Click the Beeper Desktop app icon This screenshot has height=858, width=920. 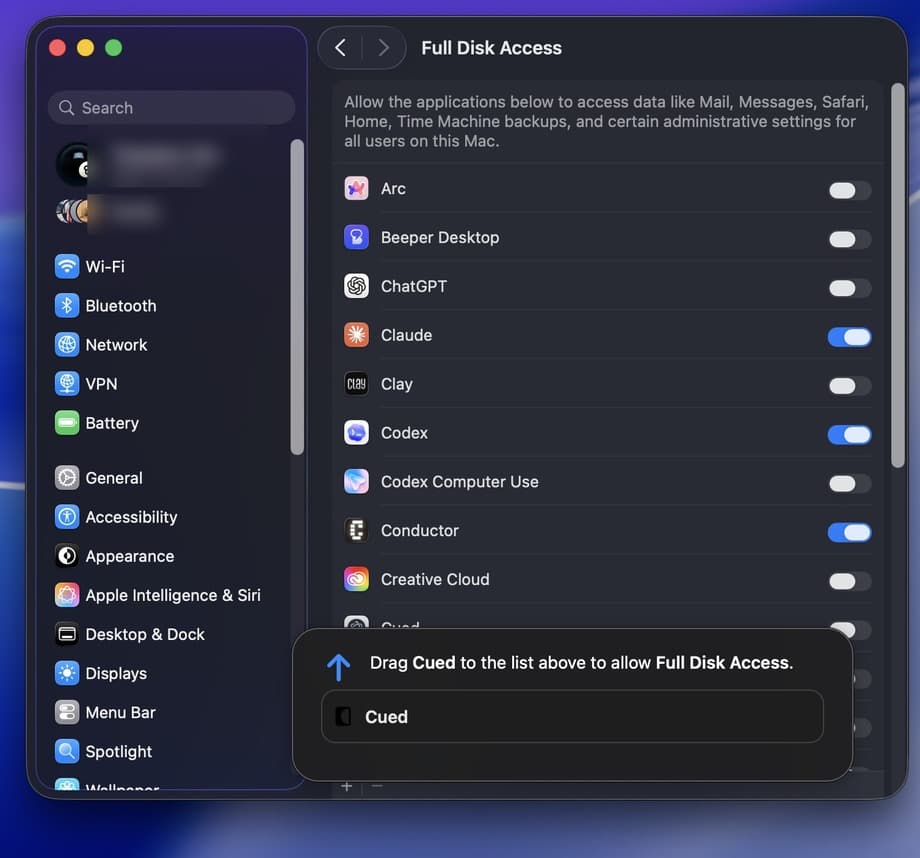[x=356, y=237]
